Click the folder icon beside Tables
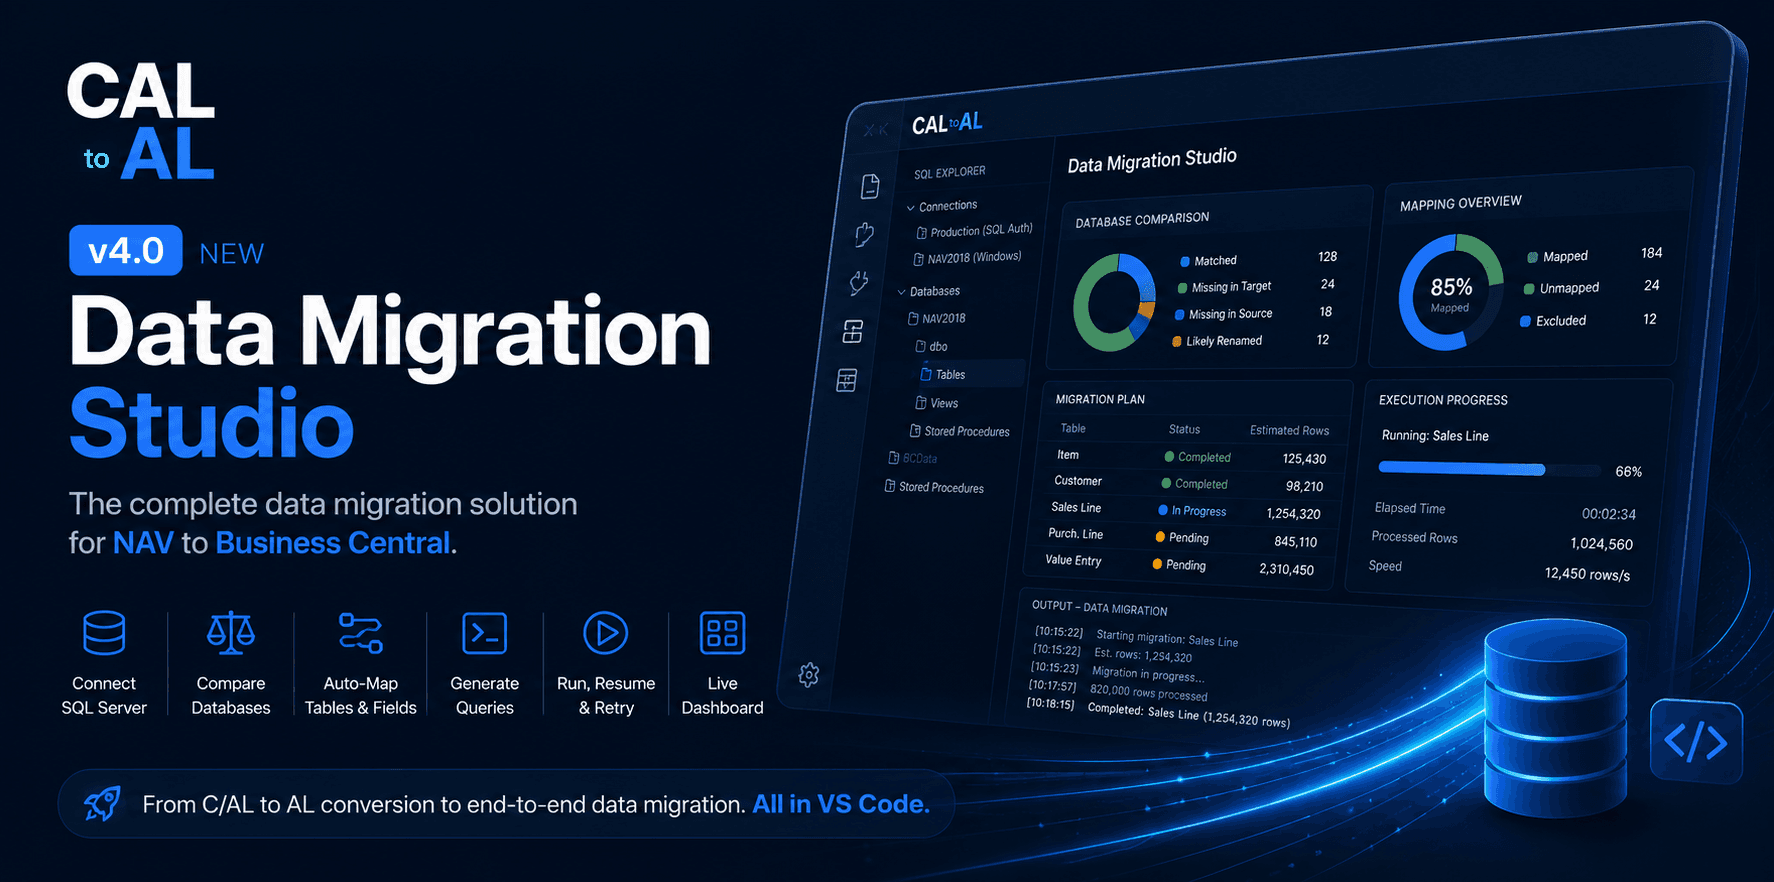 click(x=926, y=374)
